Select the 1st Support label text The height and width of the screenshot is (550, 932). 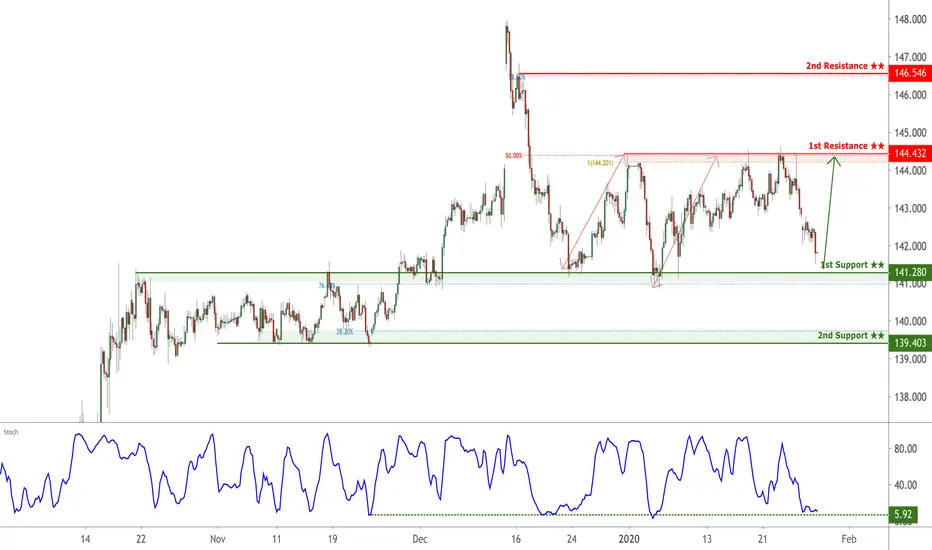point(852,265)
